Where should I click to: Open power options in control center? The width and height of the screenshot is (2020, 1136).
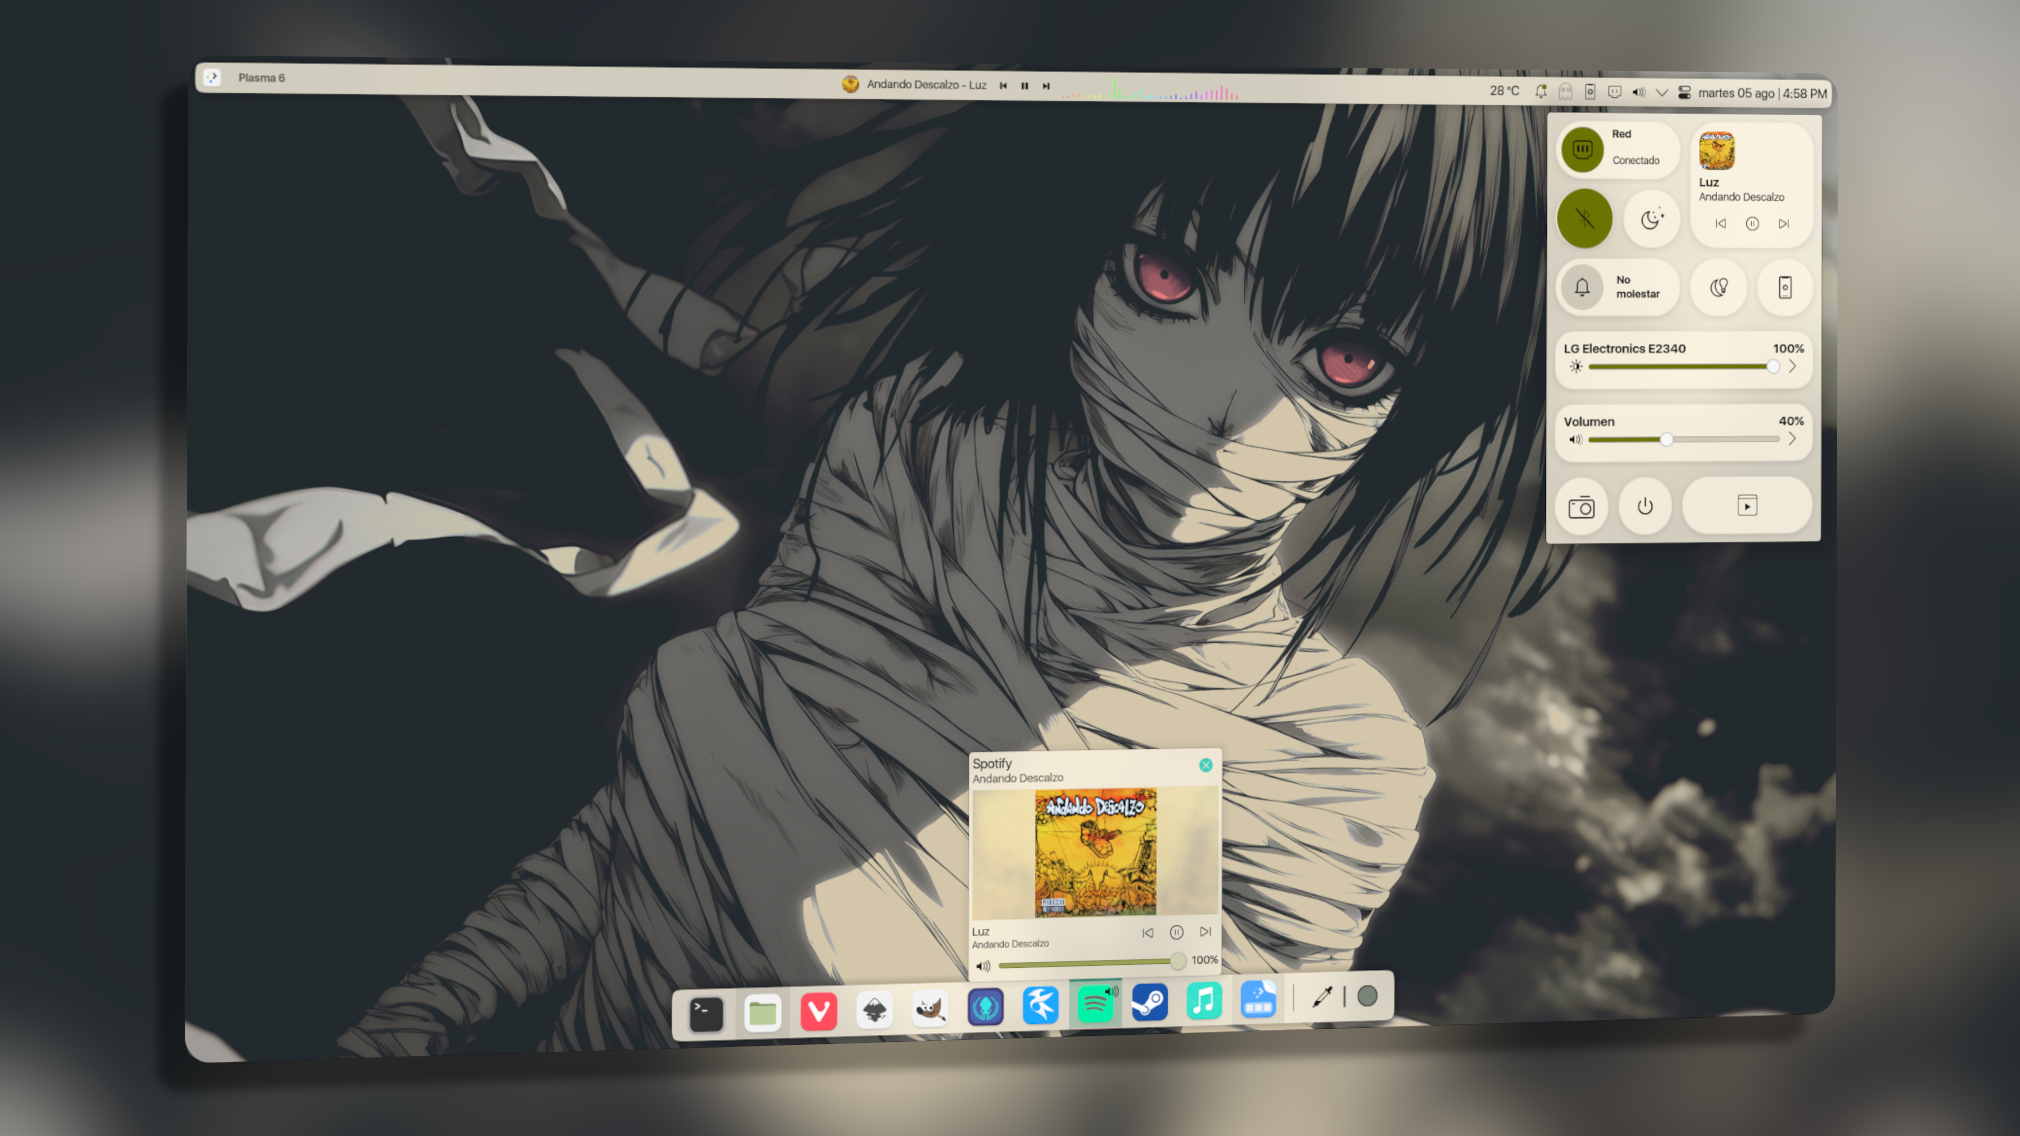coord(1645,506)
